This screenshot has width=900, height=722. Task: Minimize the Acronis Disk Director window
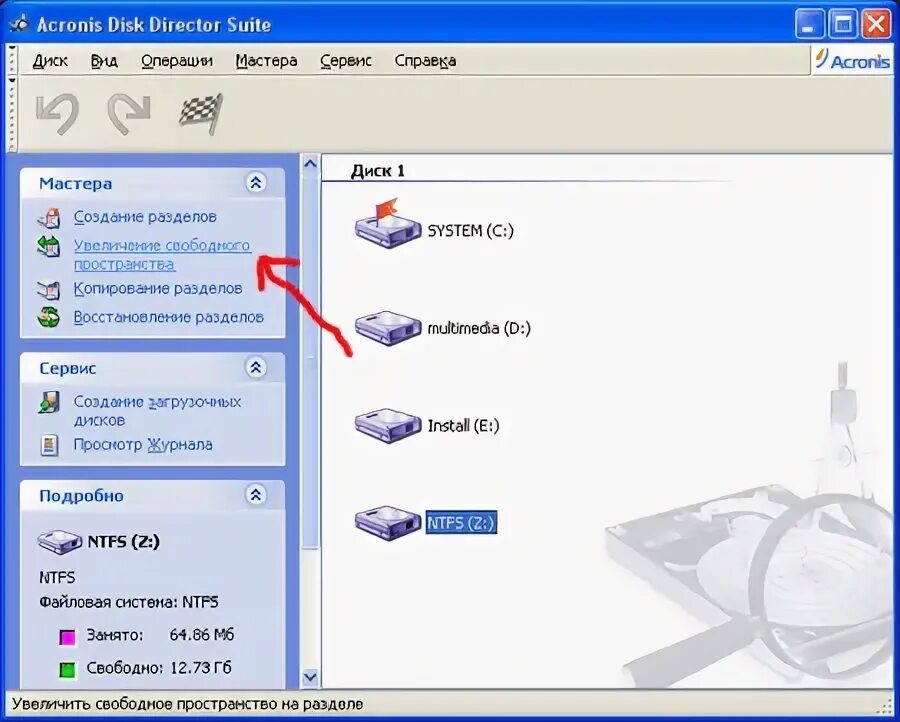pos(809,25)
